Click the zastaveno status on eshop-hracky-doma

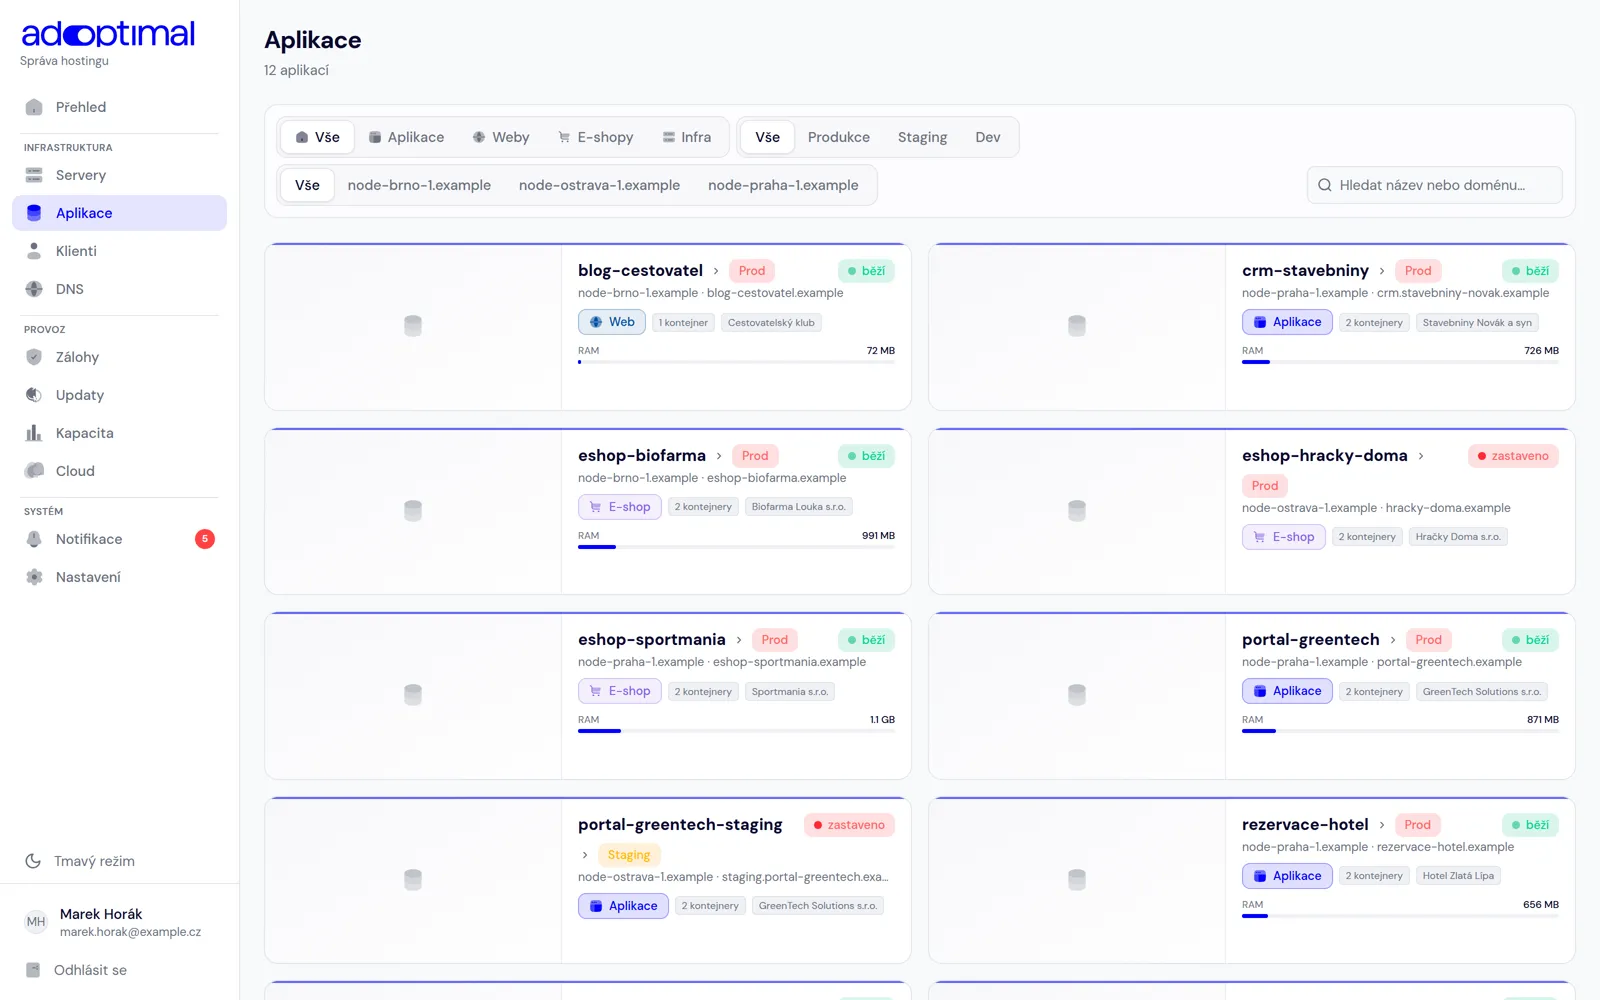point(1513,456)
